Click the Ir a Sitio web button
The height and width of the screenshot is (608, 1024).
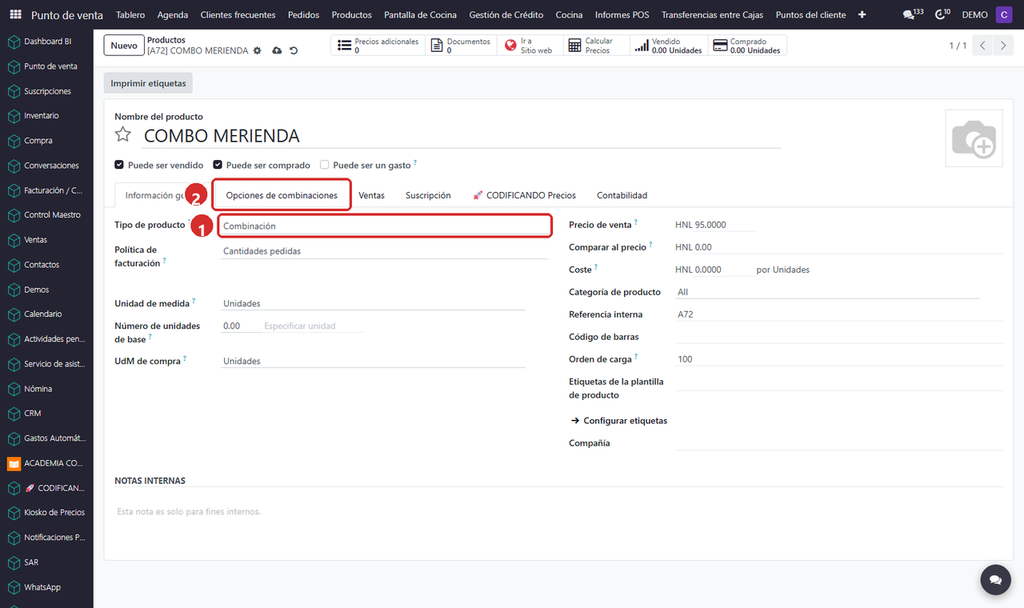(530, 45)
